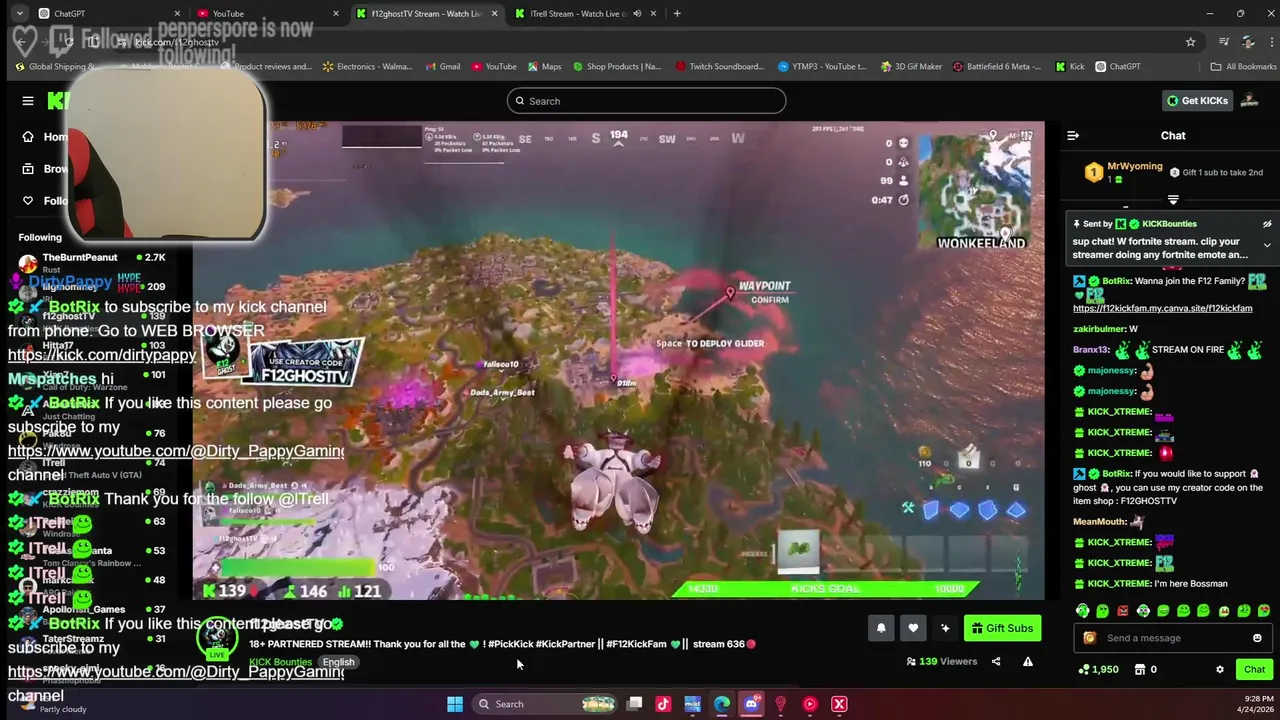This screenshot has width=1280, height=720.
Task: Open the 3D Gif Maker bookmark
Action: coord(911,67)
